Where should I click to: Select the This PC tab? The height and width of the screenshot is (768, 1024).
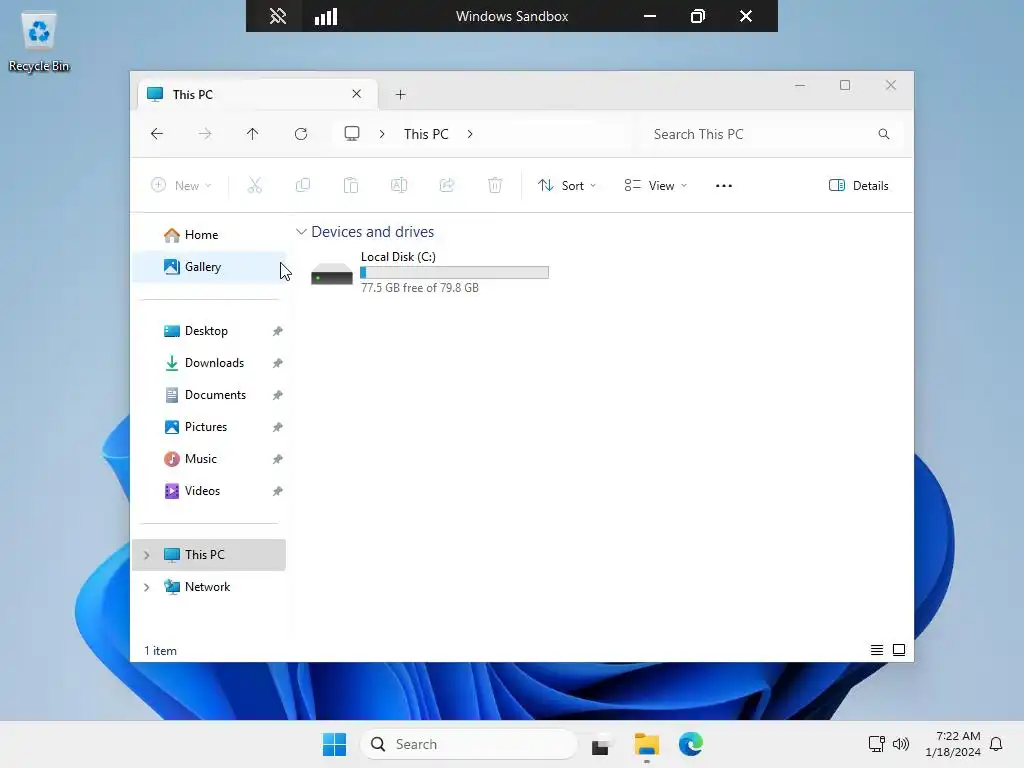click(x=257, y=94)
